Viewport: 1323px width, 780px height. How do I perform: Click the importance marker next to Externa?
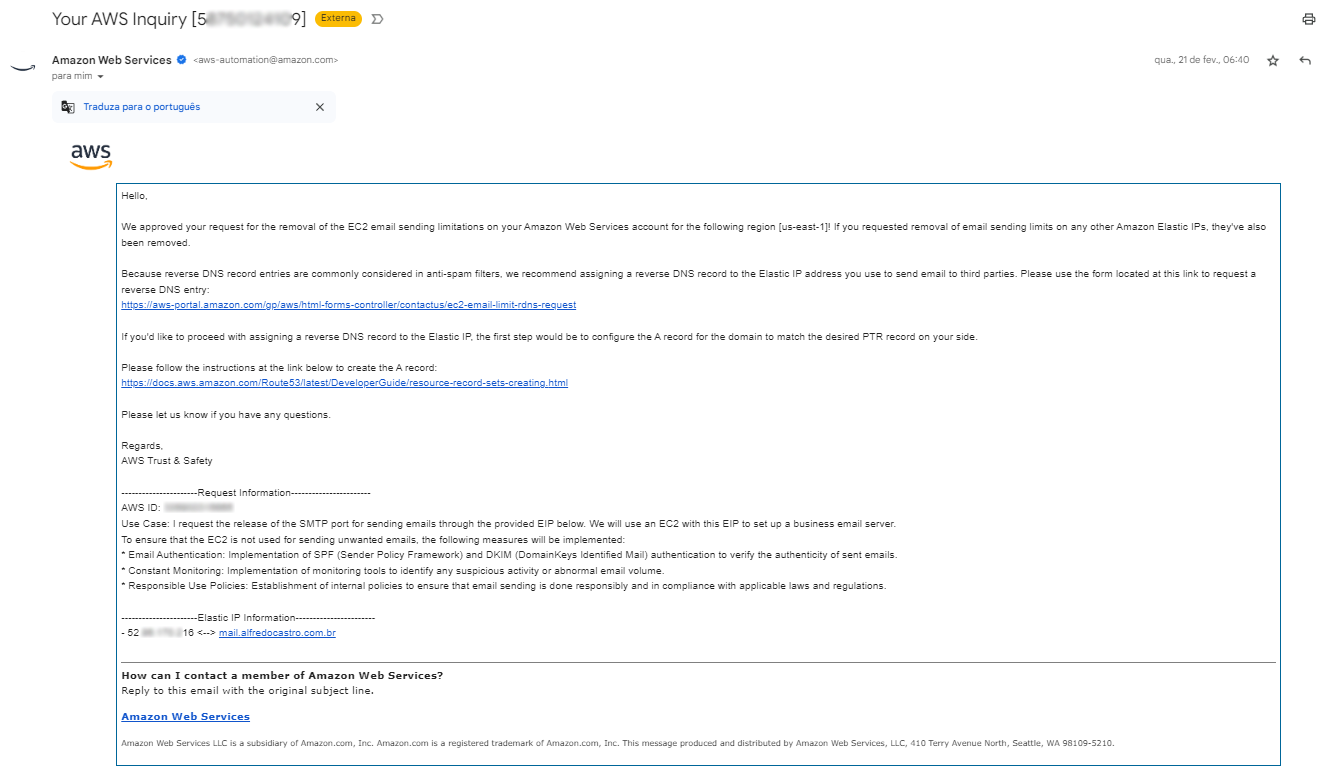[x=377, y=19]
